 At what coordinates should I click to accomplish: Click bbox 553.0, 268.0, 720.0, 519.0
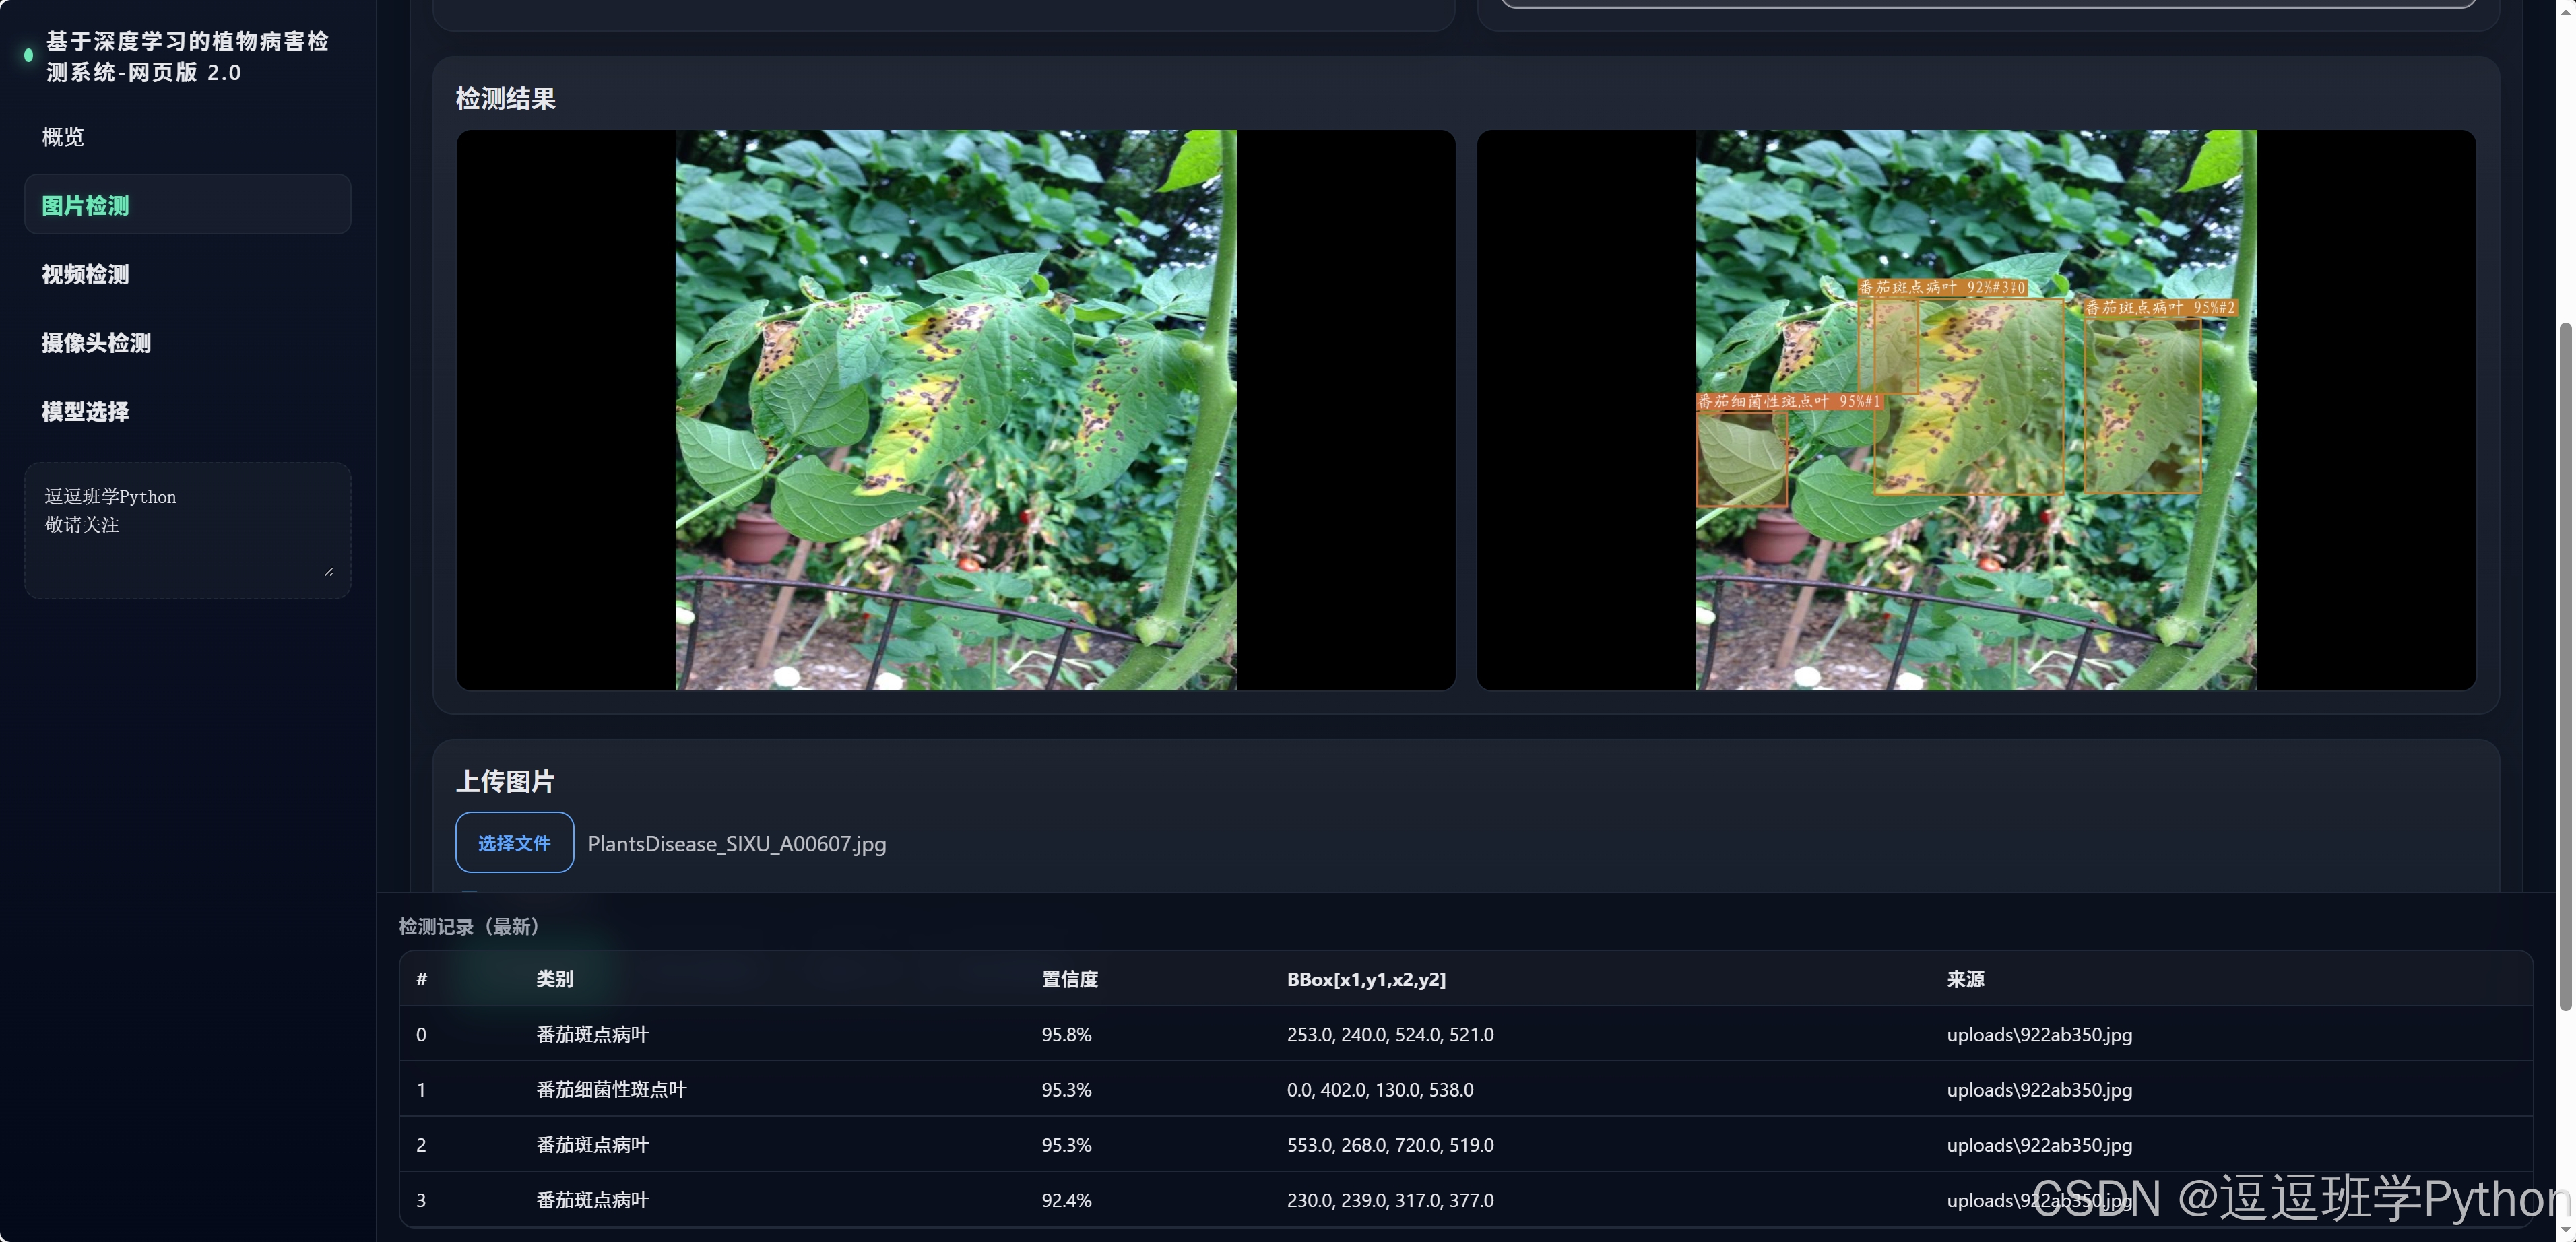1390,1144
